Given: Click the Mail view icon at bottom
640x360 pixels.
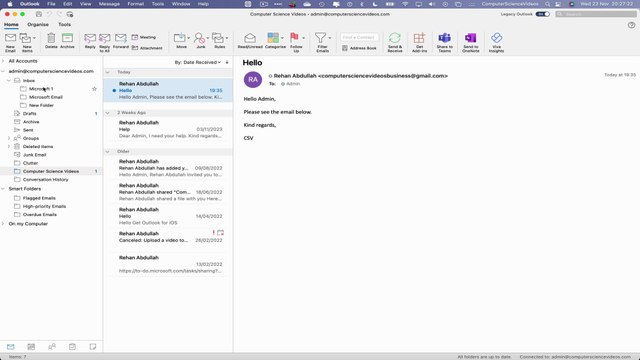Looking at the screenshot, I should point(11,347).
